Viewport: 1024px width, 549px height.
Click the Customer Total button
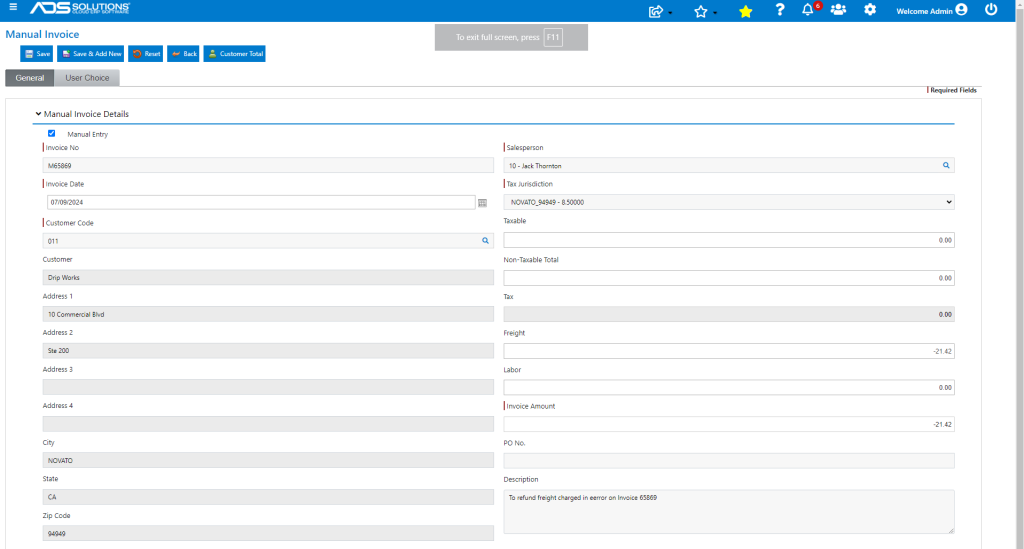tap(234, 54)
